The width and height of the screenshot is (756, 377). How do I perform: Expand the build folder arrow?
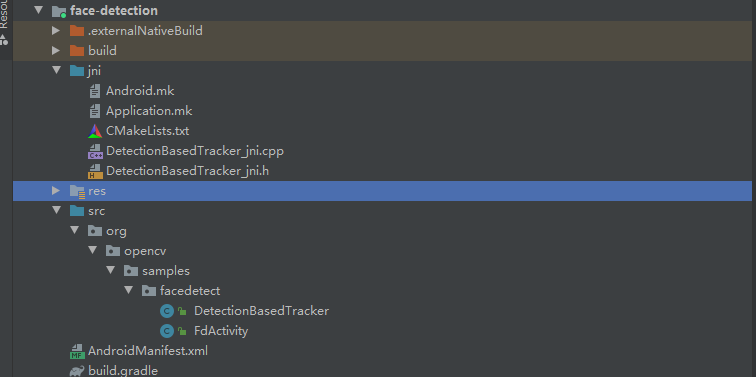(56, 51)
